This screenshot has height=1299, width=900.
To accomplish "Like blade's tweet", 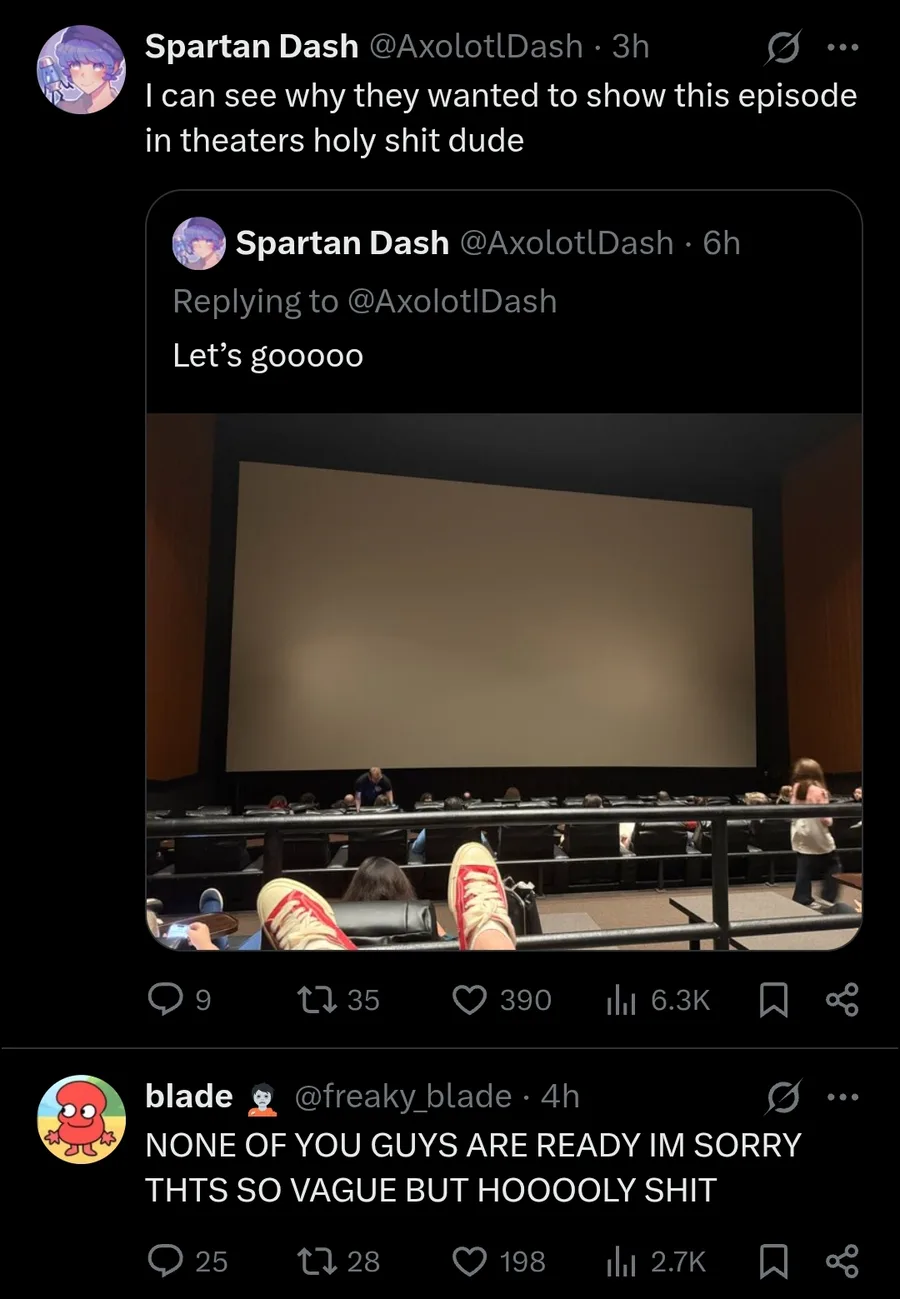I will coord(468,1261).
